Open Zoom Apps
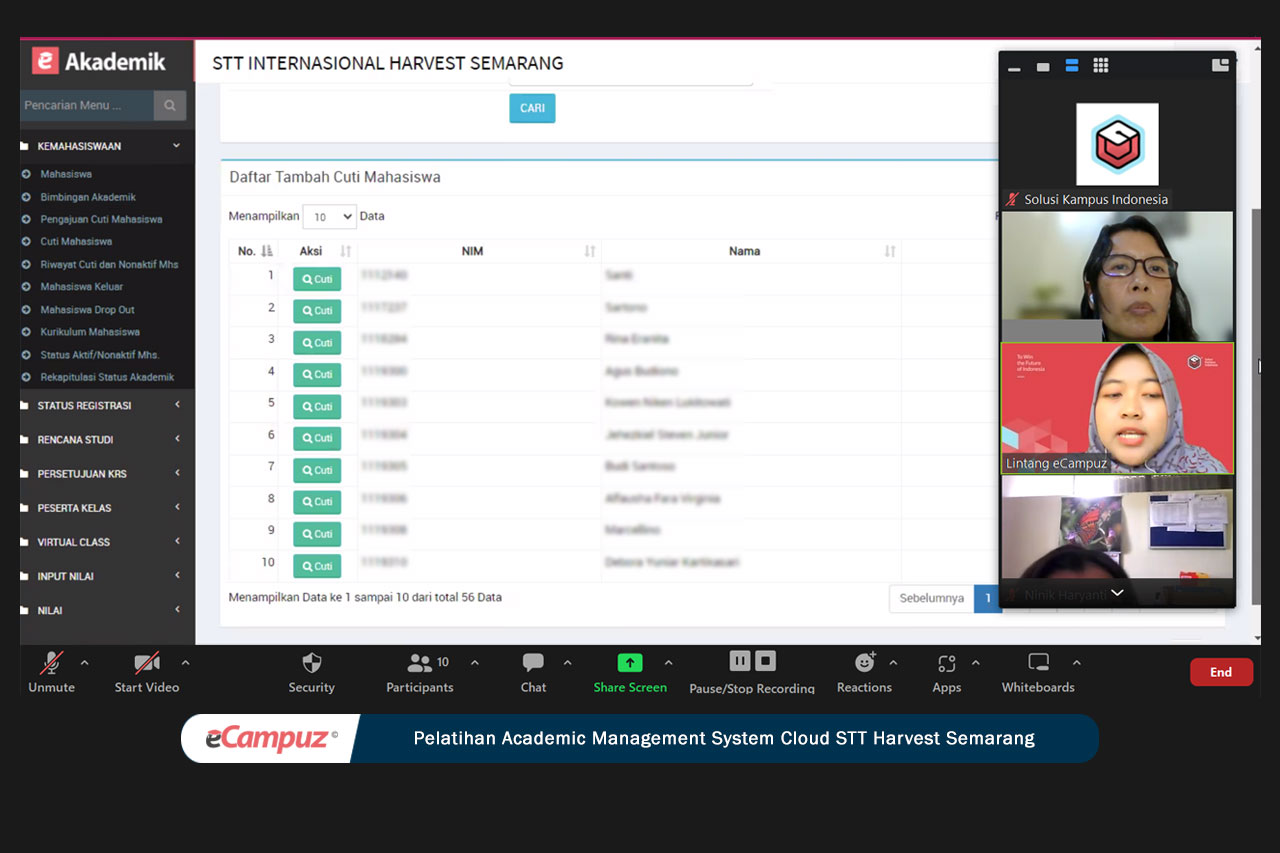Screen dimensions: 1280x853 (946, 663)
